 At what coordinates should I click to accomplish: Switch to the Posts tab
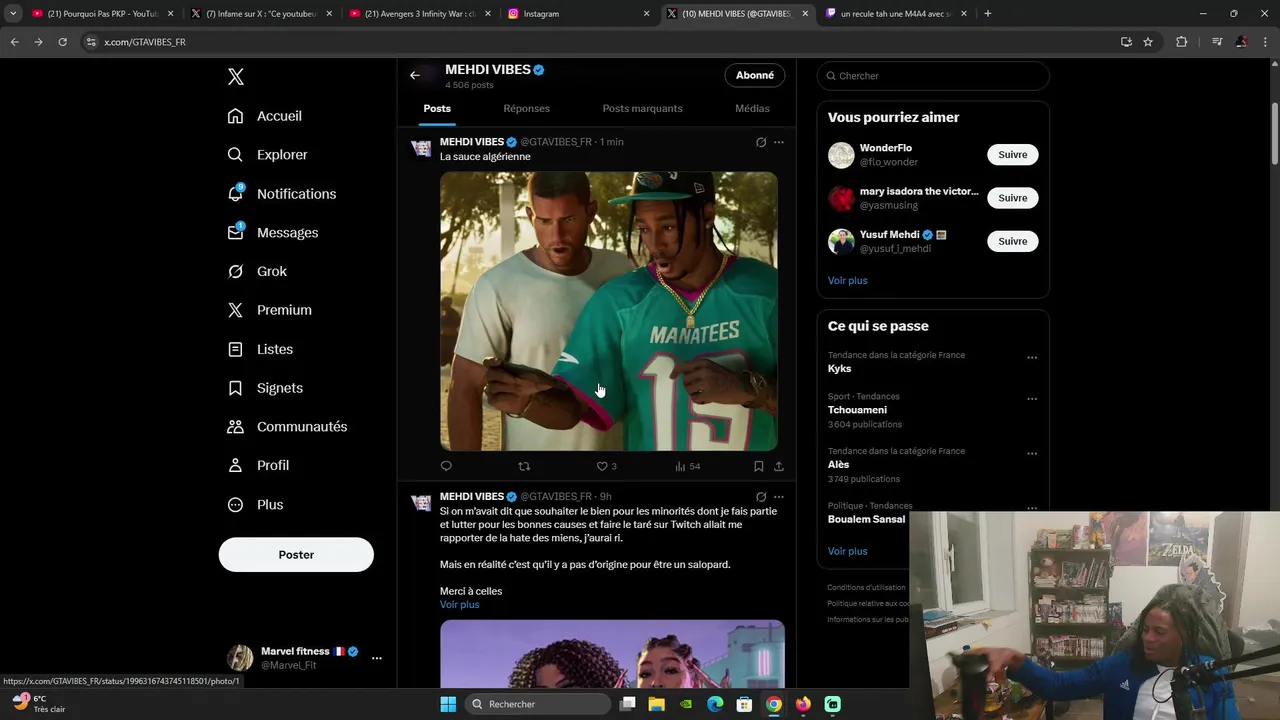point(437,108)
